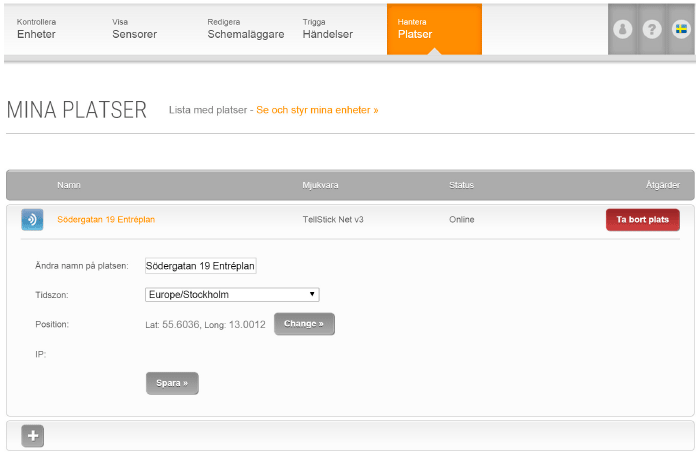
Task: Select the Händelser tab
Action: tap(327, 28)
